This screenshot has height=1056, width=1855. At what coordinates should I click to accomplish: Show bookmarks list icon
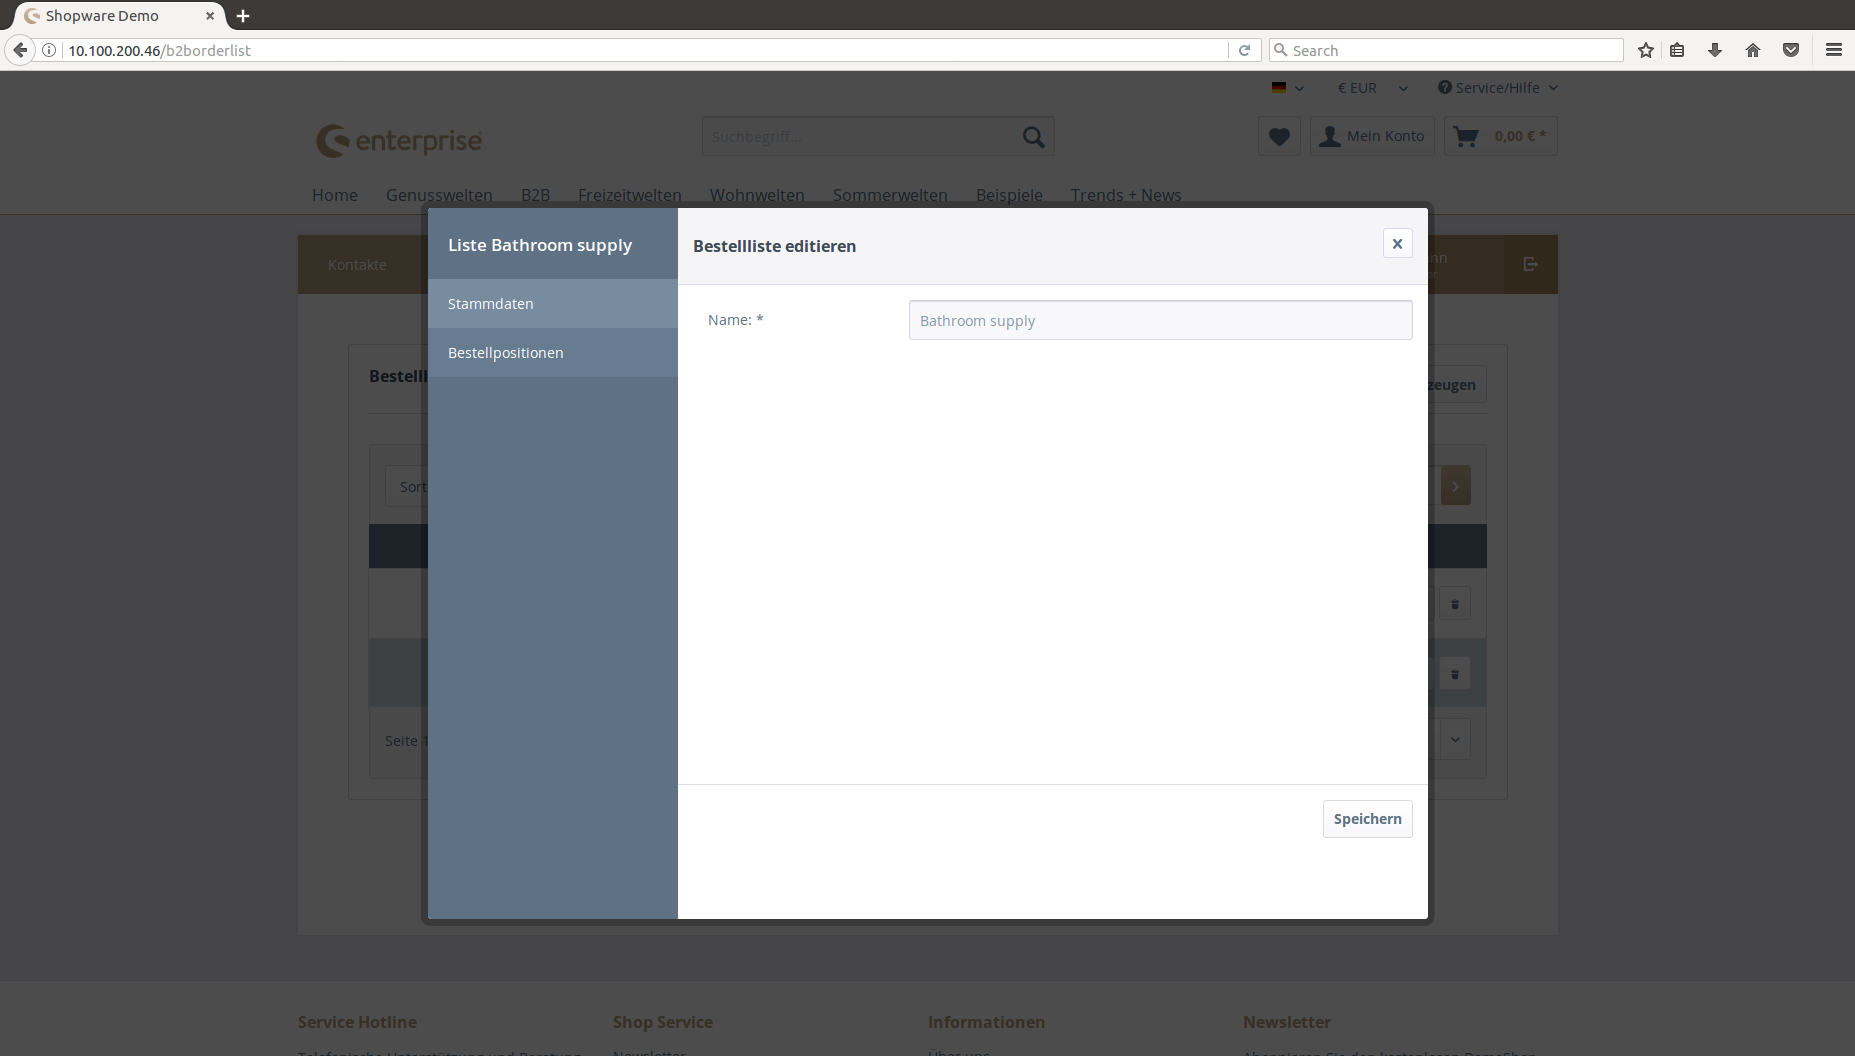1677,50
